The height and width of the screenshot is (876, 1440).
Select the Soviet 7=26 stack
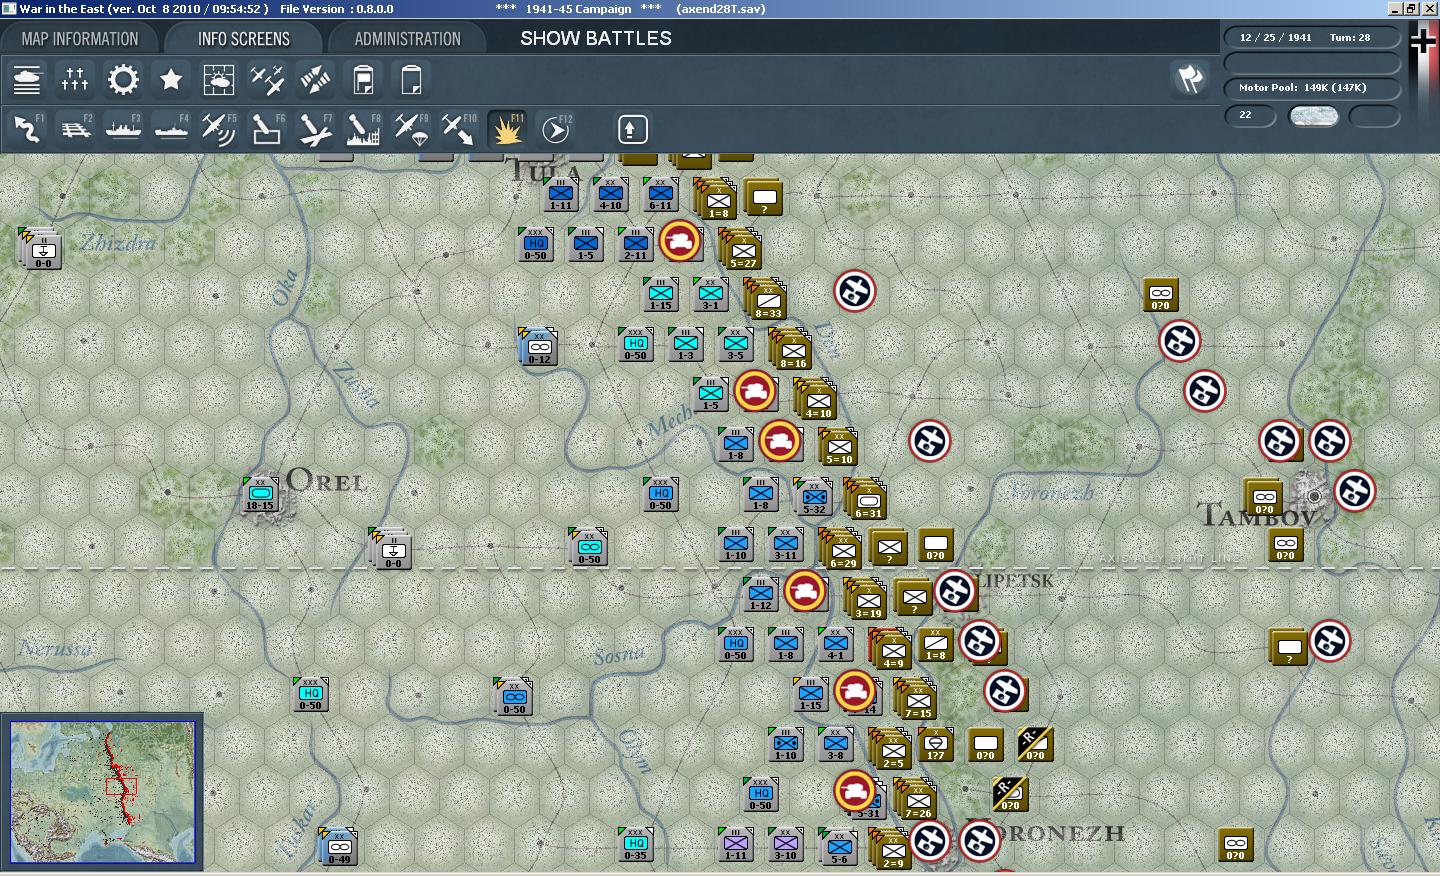[916, 799]
